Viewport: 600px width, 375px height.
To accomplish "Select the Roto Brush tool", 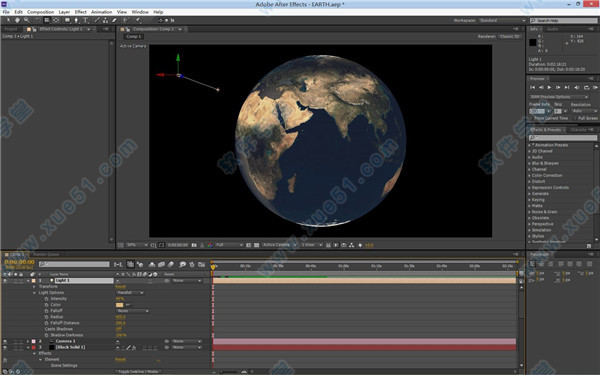I will [x=125, y=20].
